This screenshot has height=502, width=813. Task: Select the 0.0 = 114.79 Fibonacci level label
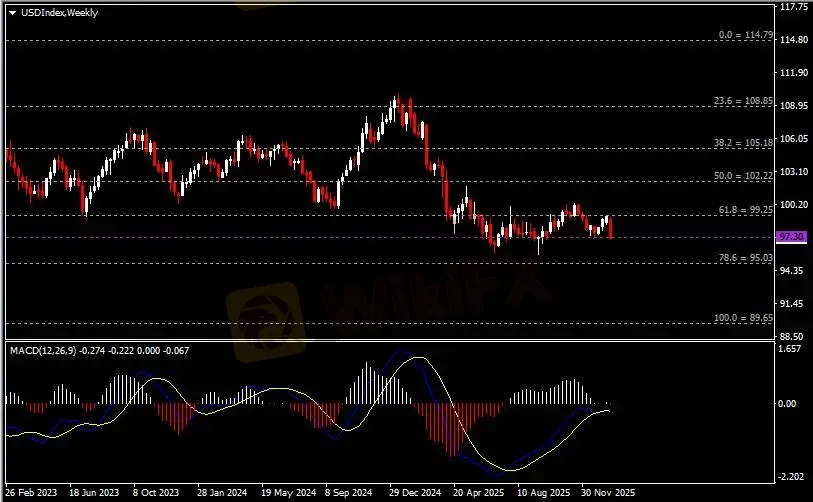point(746,35)
